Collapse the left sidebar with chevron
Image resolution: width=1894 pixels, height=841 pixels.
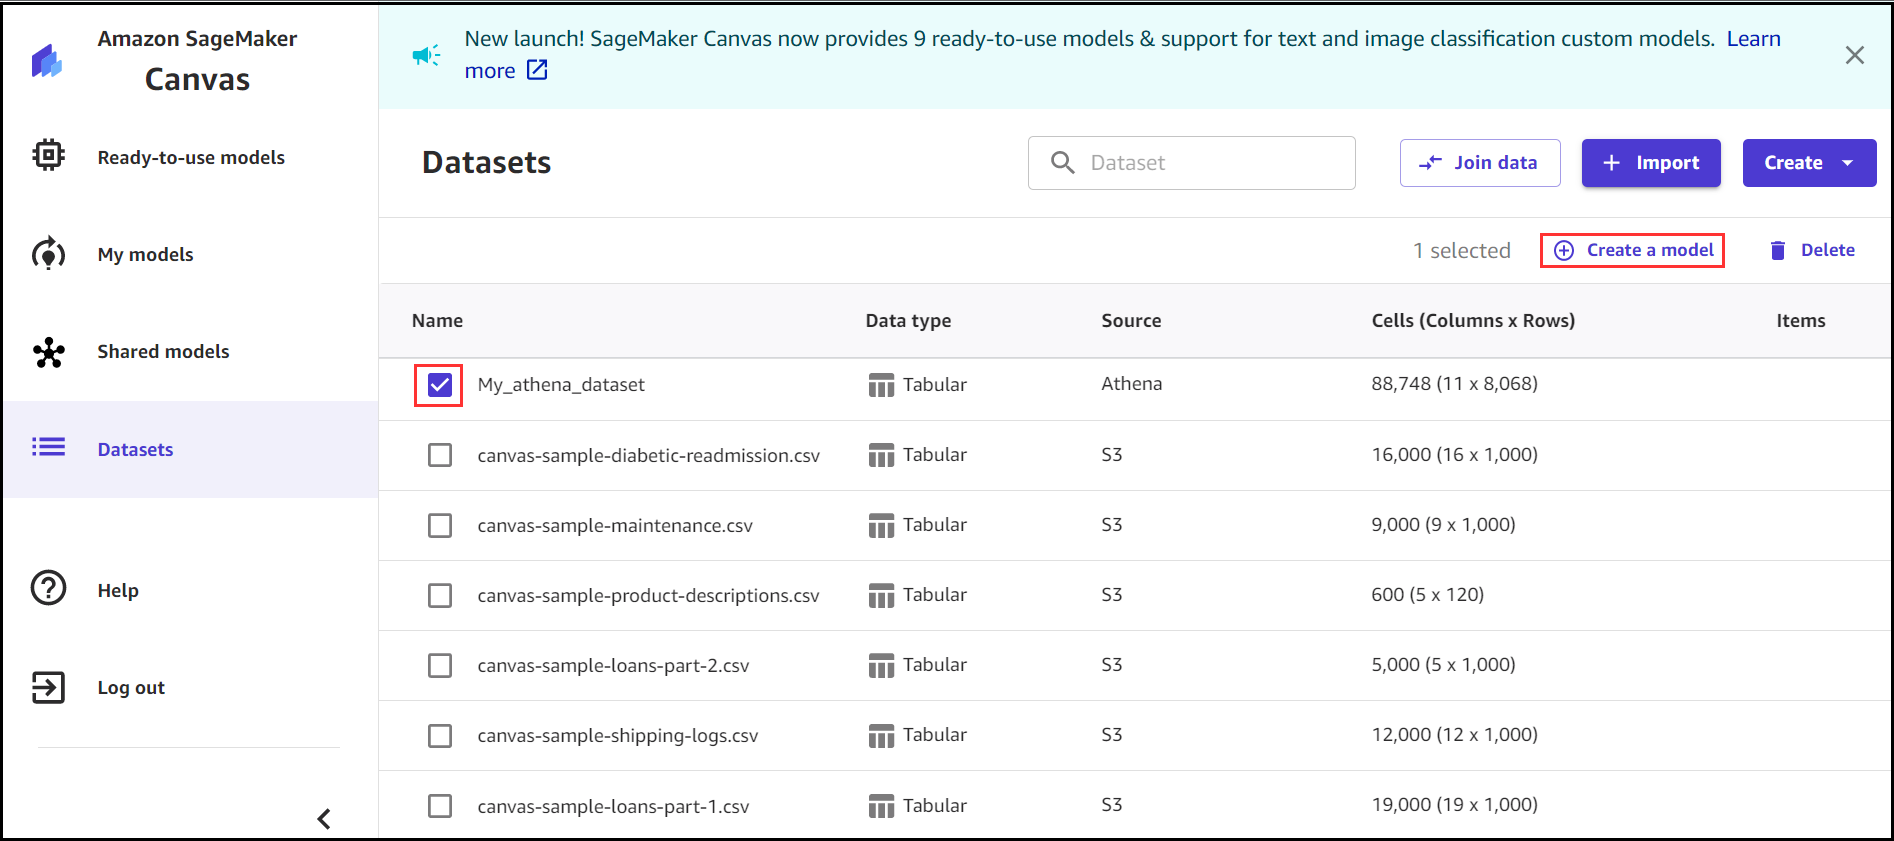(324, 819)
